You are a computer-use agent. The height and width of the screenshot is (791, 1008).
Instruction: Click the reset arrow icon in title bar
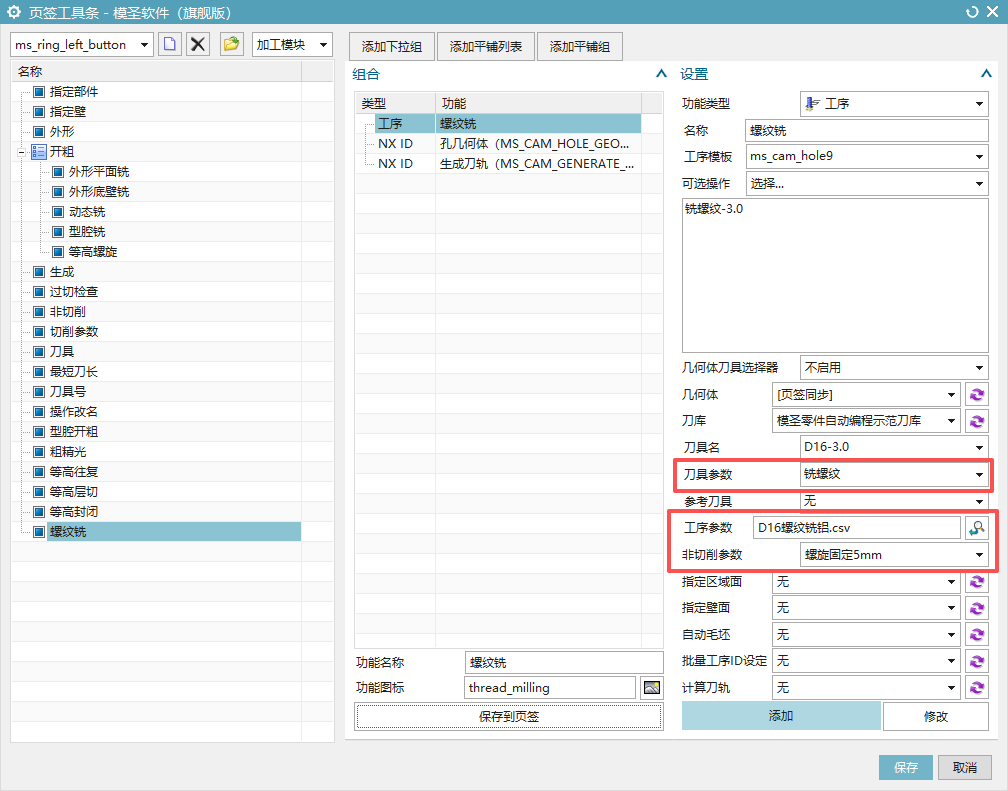972,12
